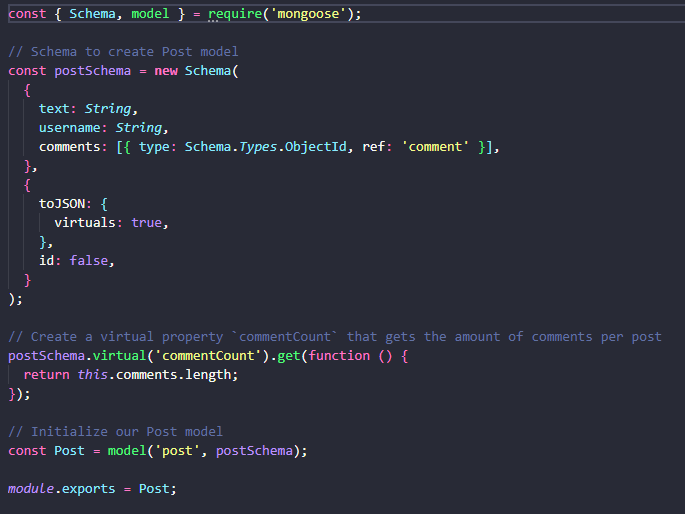Click module in module.exports

31,489
